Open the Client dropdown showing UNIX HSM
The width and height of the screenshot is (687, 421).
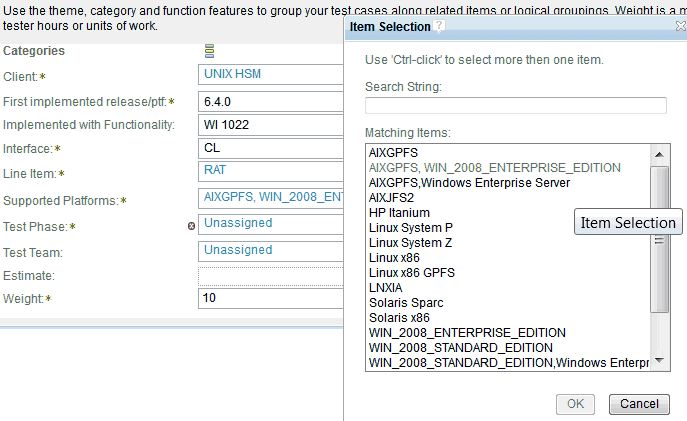click(x=270, y=75)
